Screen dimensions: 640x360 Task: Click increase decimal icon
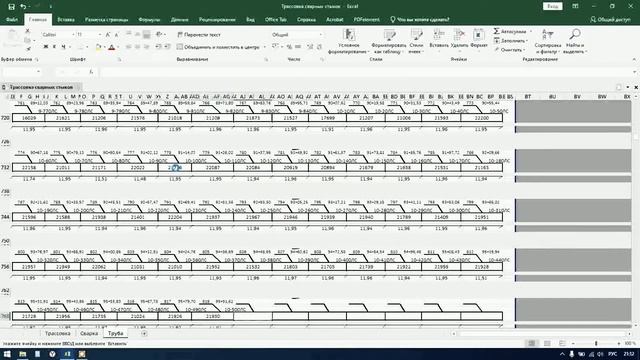[310, 47]
